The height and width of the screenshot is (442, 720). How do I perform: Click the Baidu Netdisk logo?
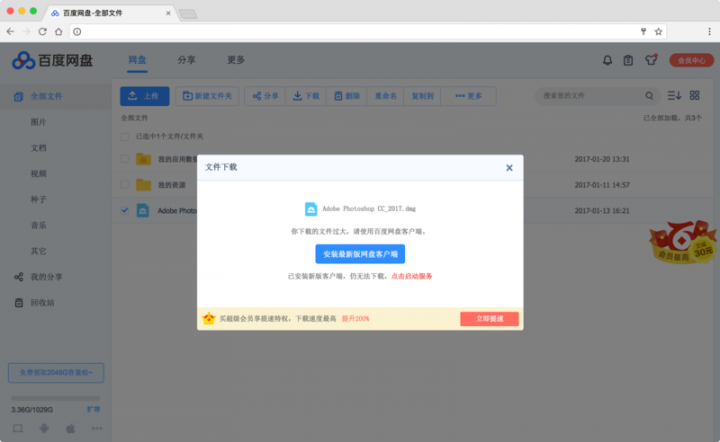click(x=52, y=60)
